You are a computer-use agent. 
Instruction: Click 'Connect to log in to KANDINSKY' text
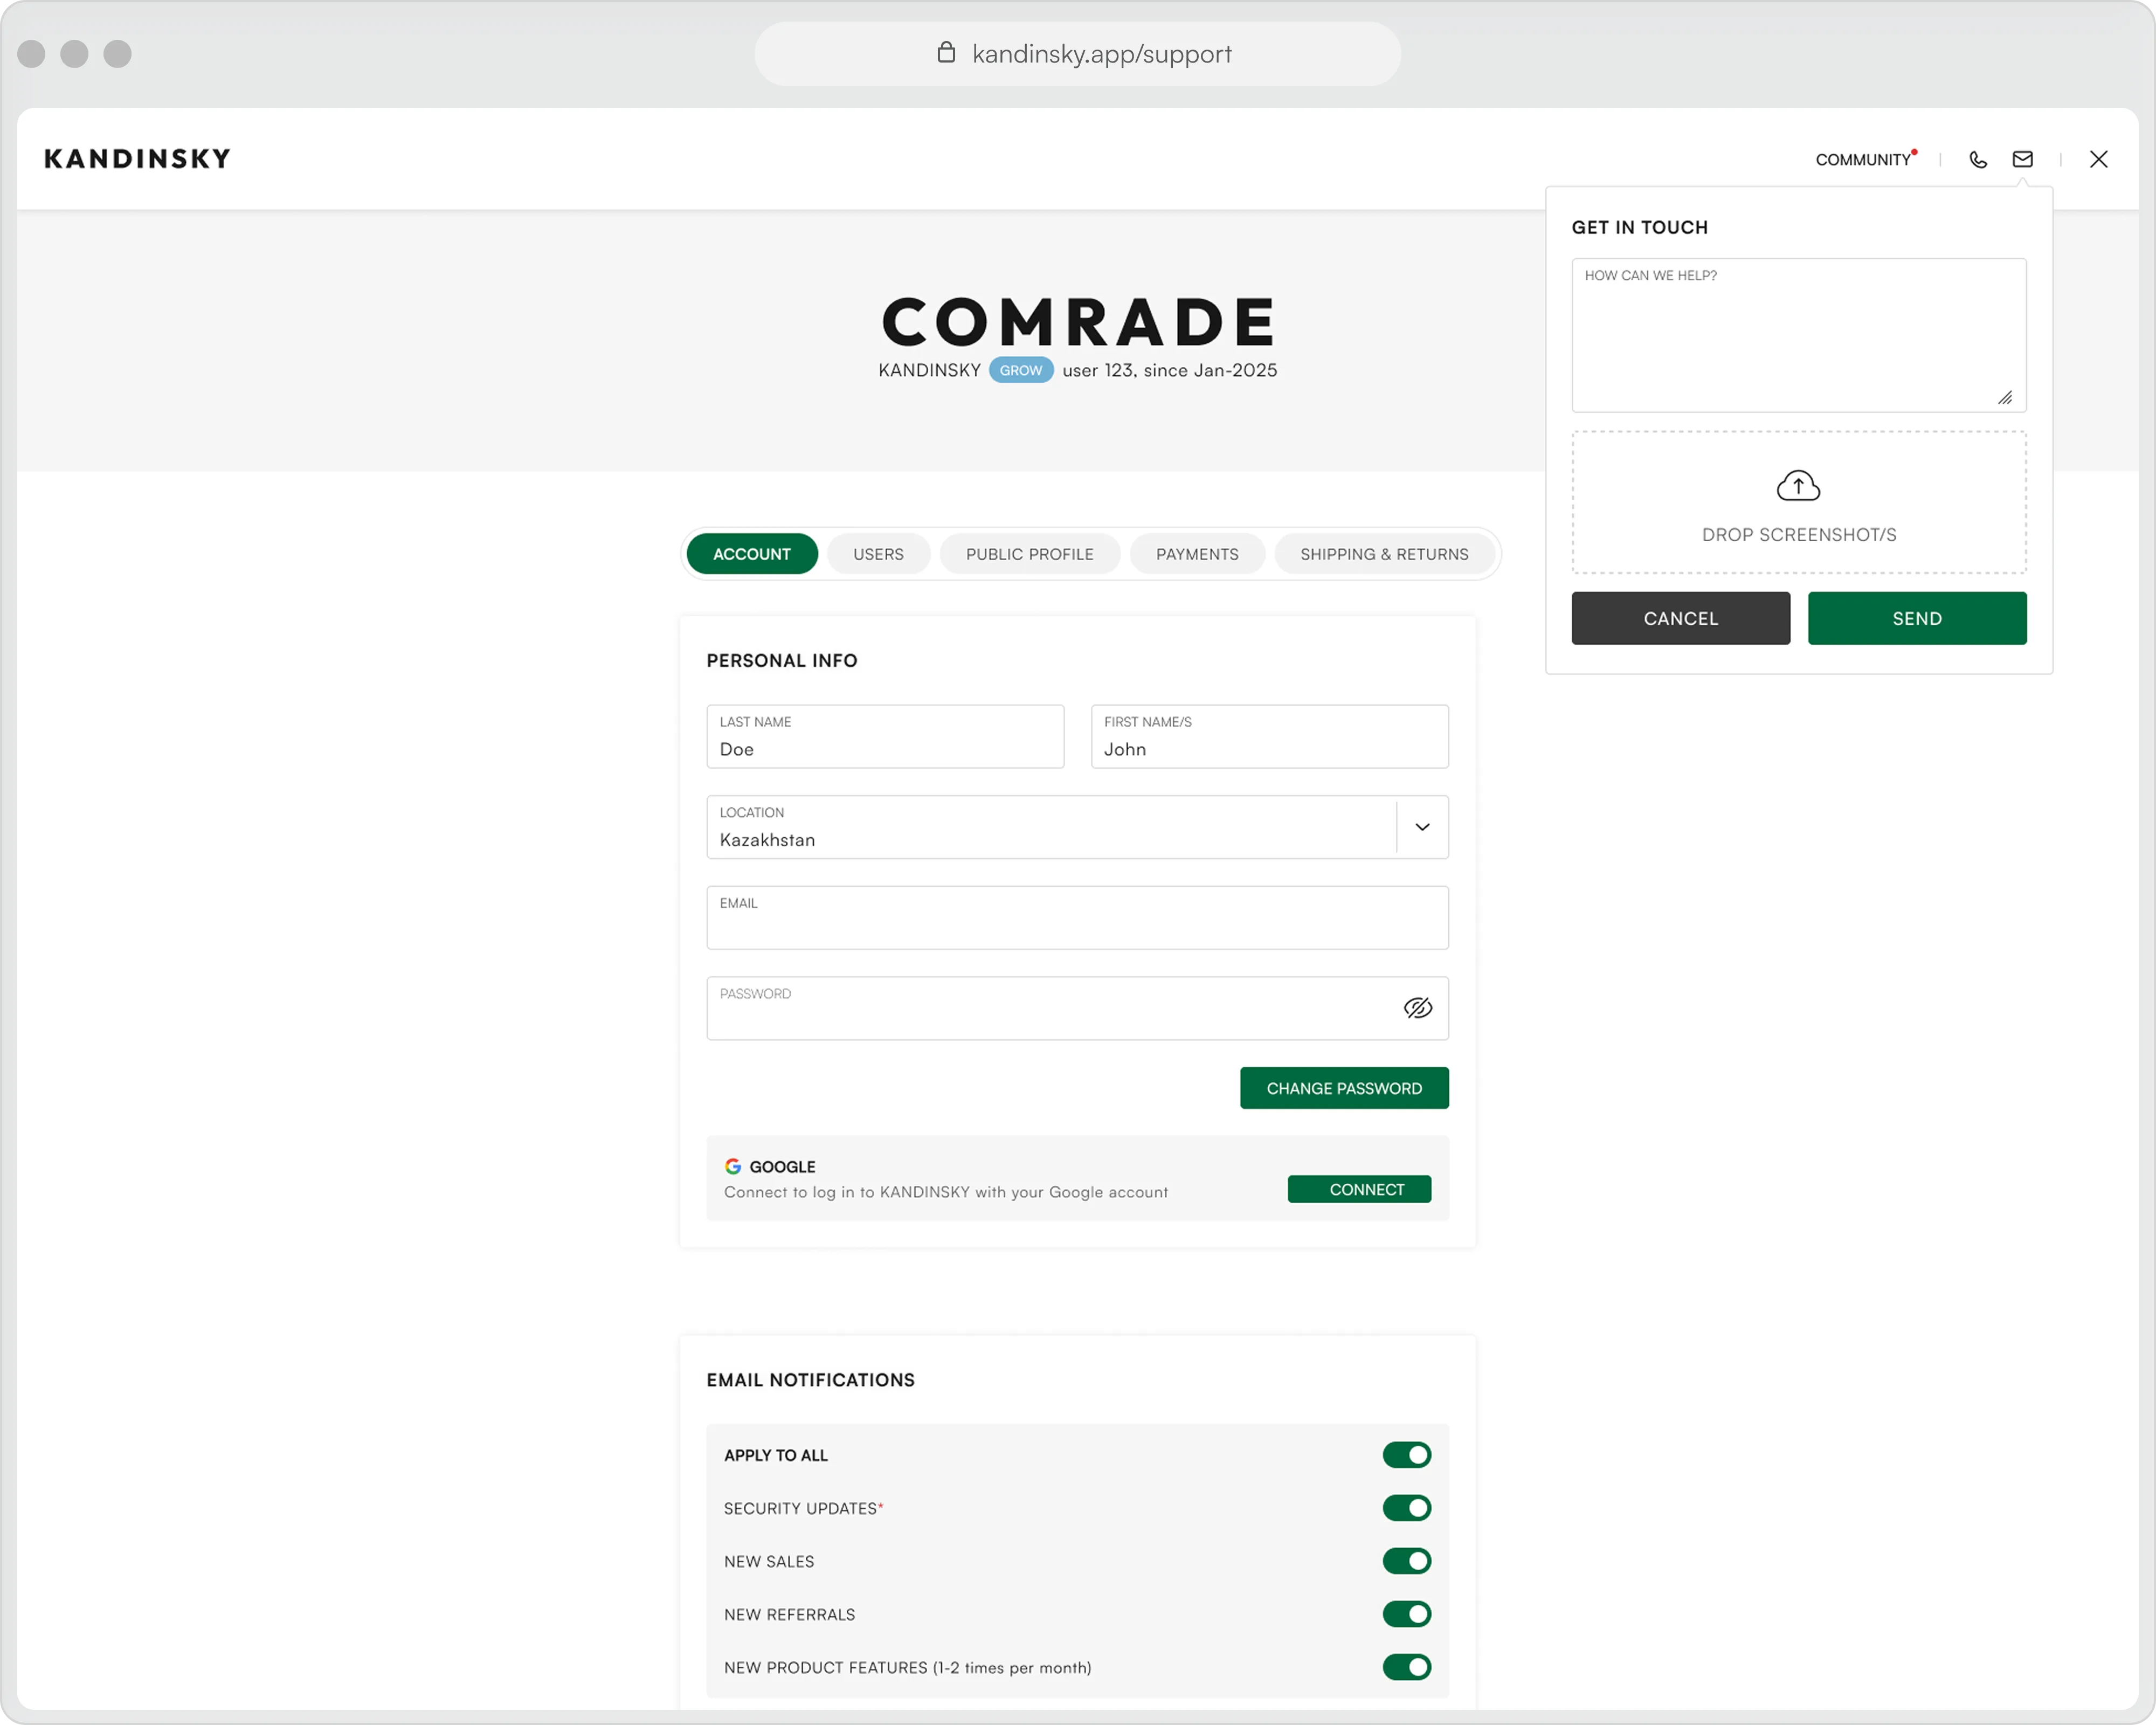[945, 1192]
